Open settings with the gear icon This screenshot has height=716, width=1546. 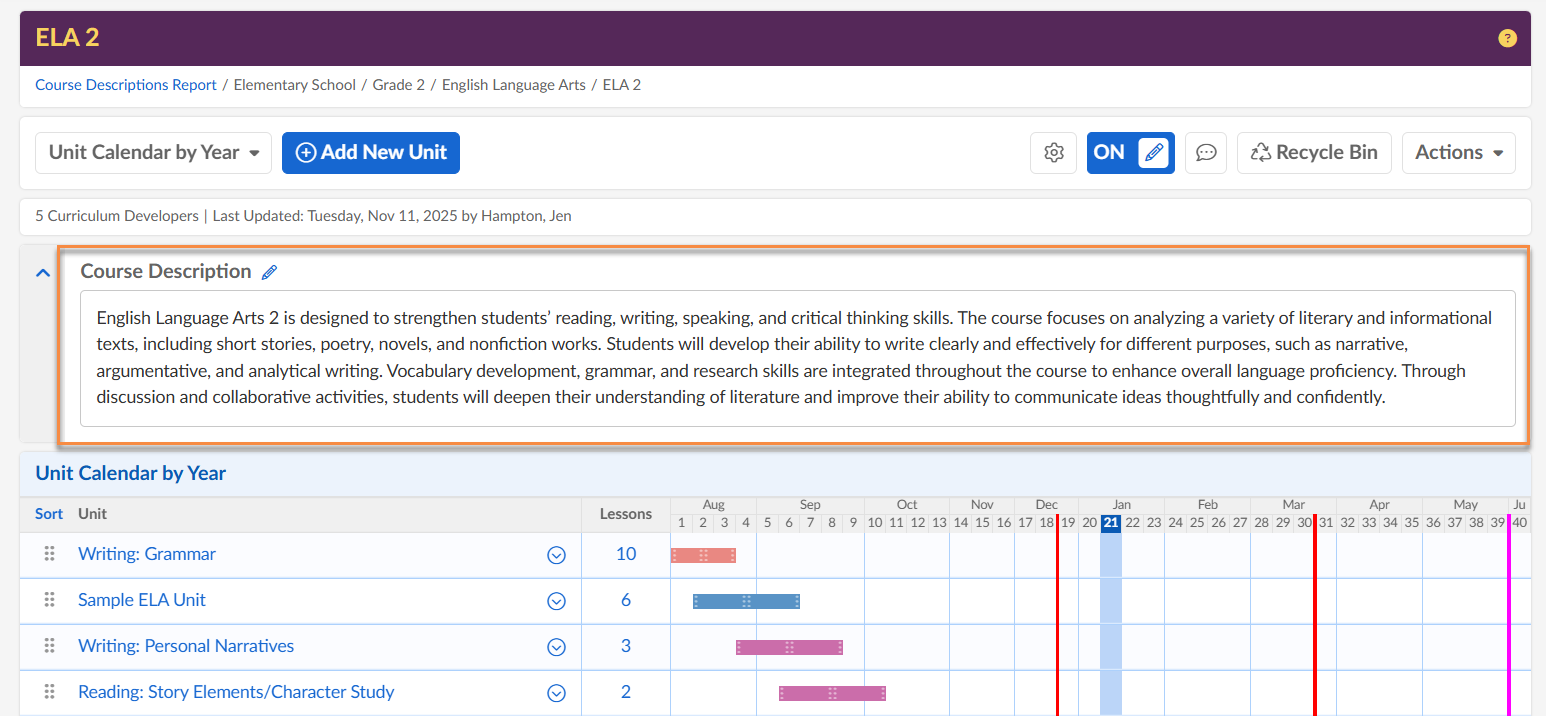[x=1053, y=153]
